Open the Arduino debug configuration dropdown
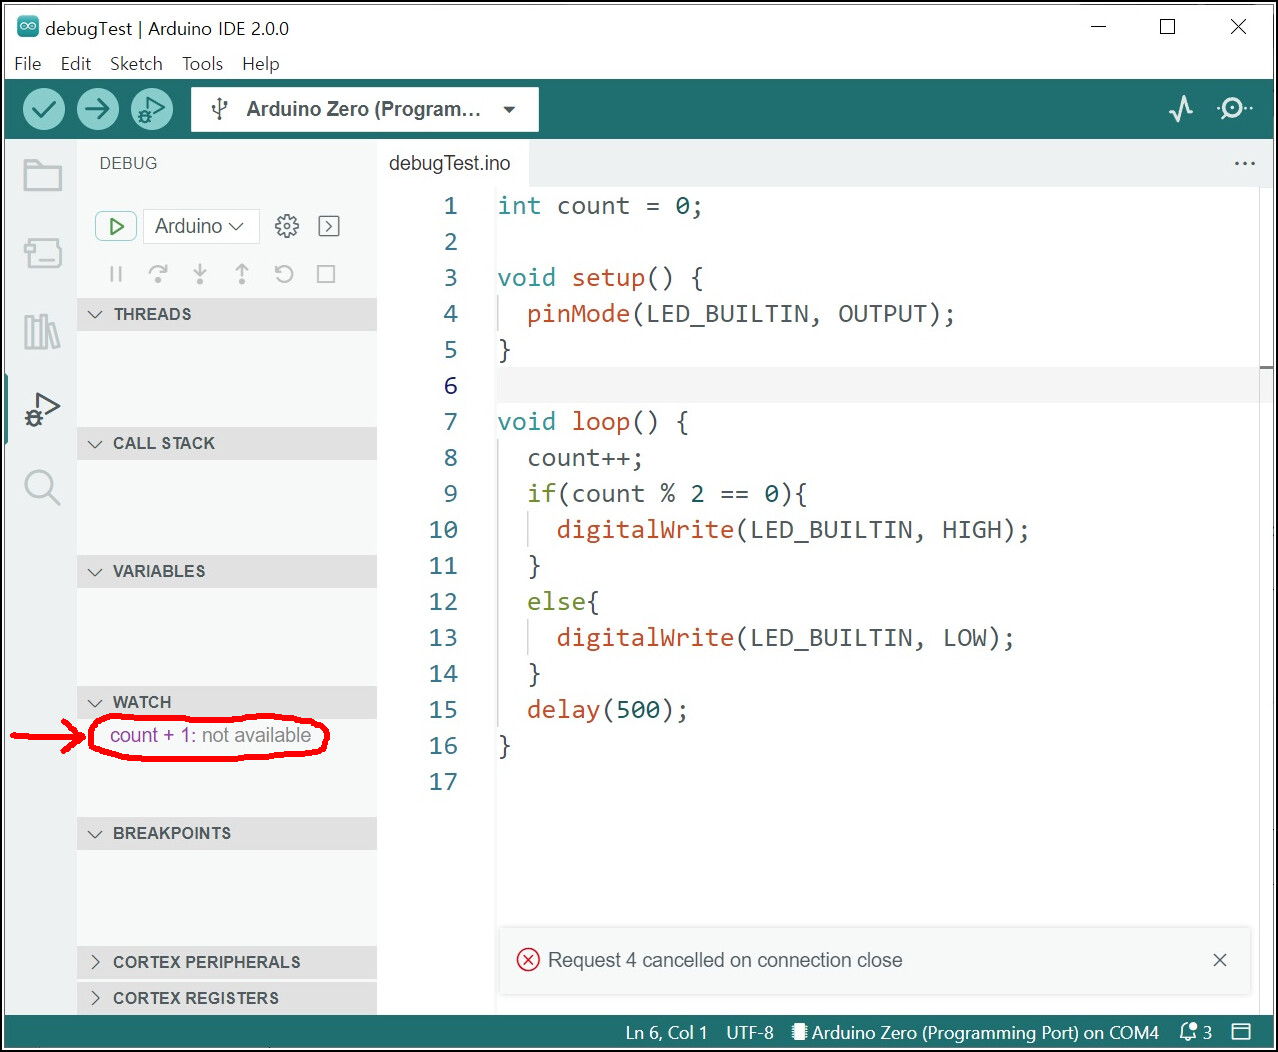Viewport: 1278px width, 1052px height. (201, 226)
